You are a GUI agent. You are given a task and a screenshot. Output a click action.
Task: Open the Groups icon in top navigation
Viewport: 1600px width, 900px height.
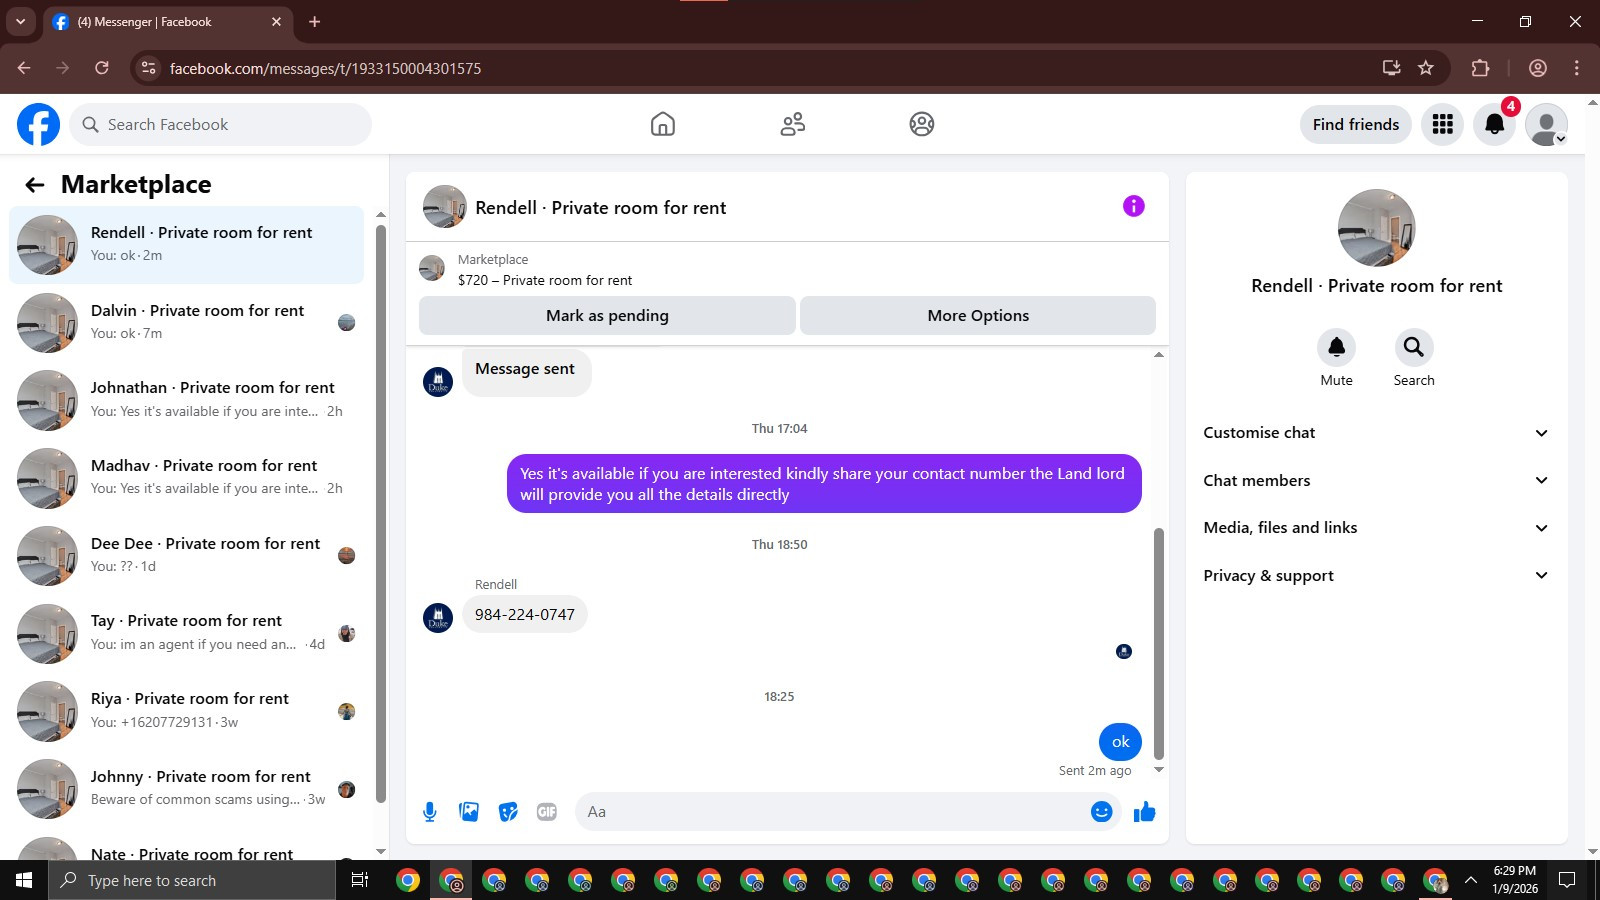[921, 124]
